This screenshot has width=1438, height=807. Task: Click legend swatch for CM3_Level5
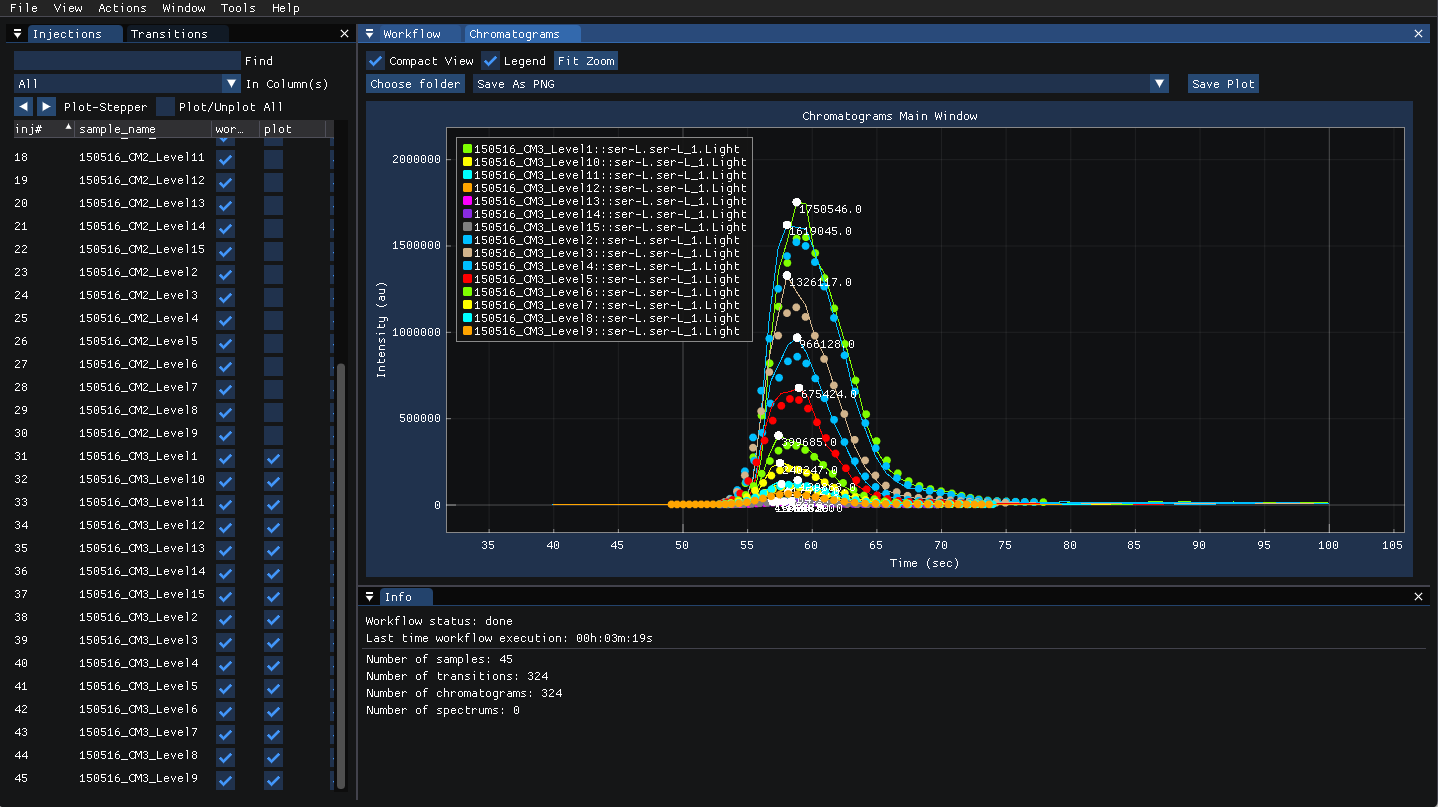[467, 279]
